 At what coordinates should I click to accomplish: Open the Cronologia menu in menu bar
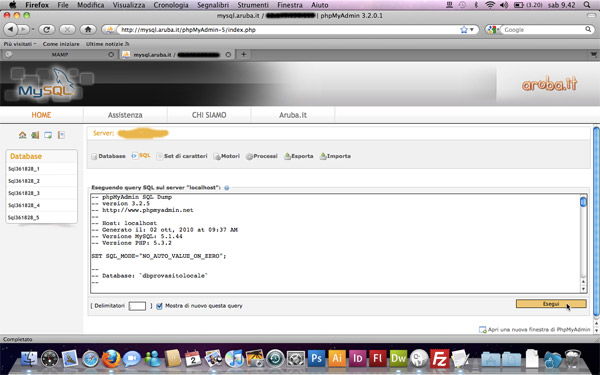tap(171, 5)
